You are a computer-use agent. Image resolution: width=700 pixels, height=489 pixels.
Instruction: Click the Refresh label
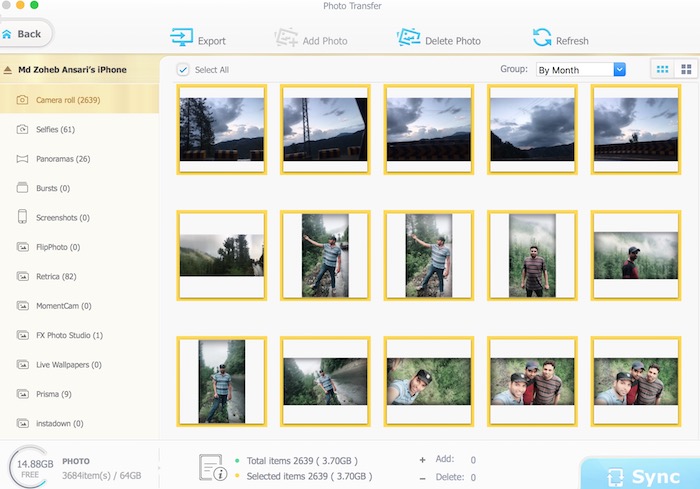(x=572, y=41)
